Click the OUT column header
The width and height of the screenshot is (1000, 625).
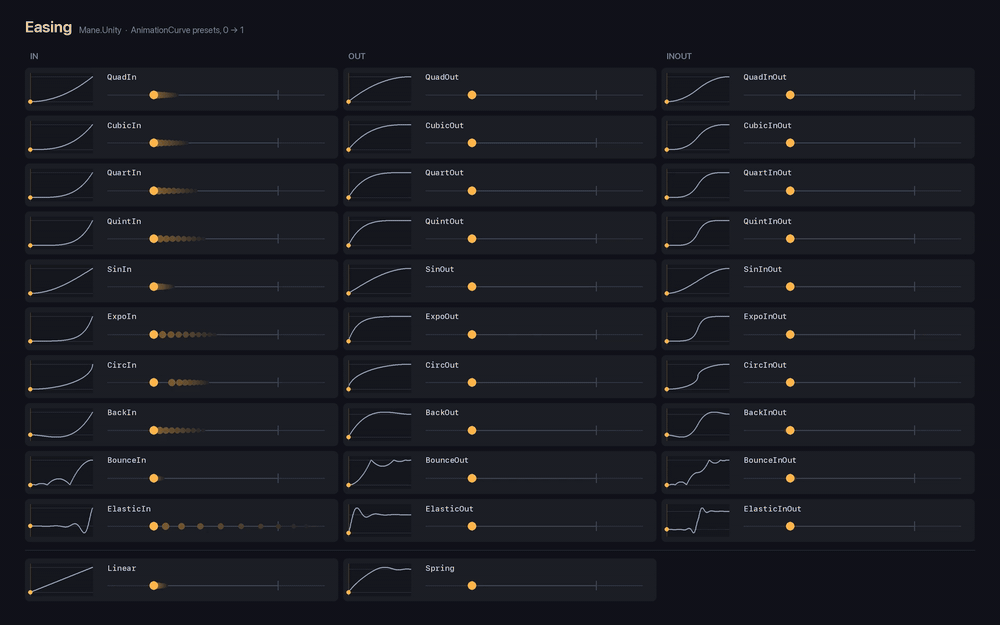[357, 56]
